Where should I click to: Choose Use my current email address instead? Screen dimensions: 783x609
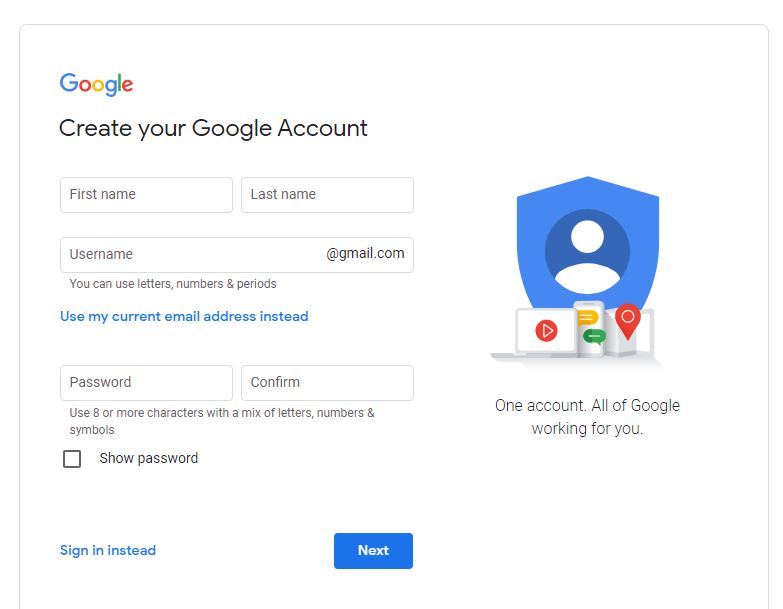[184, 316]
